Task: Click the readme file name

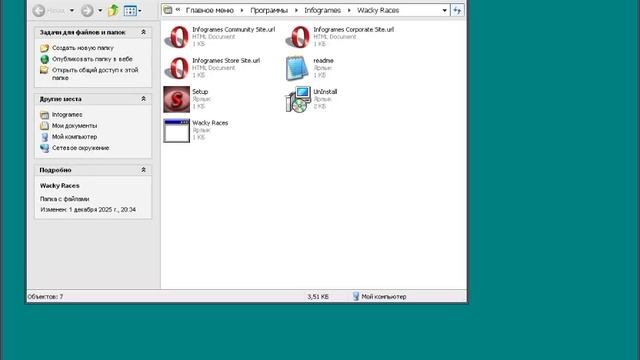Action: click(323, 60)
